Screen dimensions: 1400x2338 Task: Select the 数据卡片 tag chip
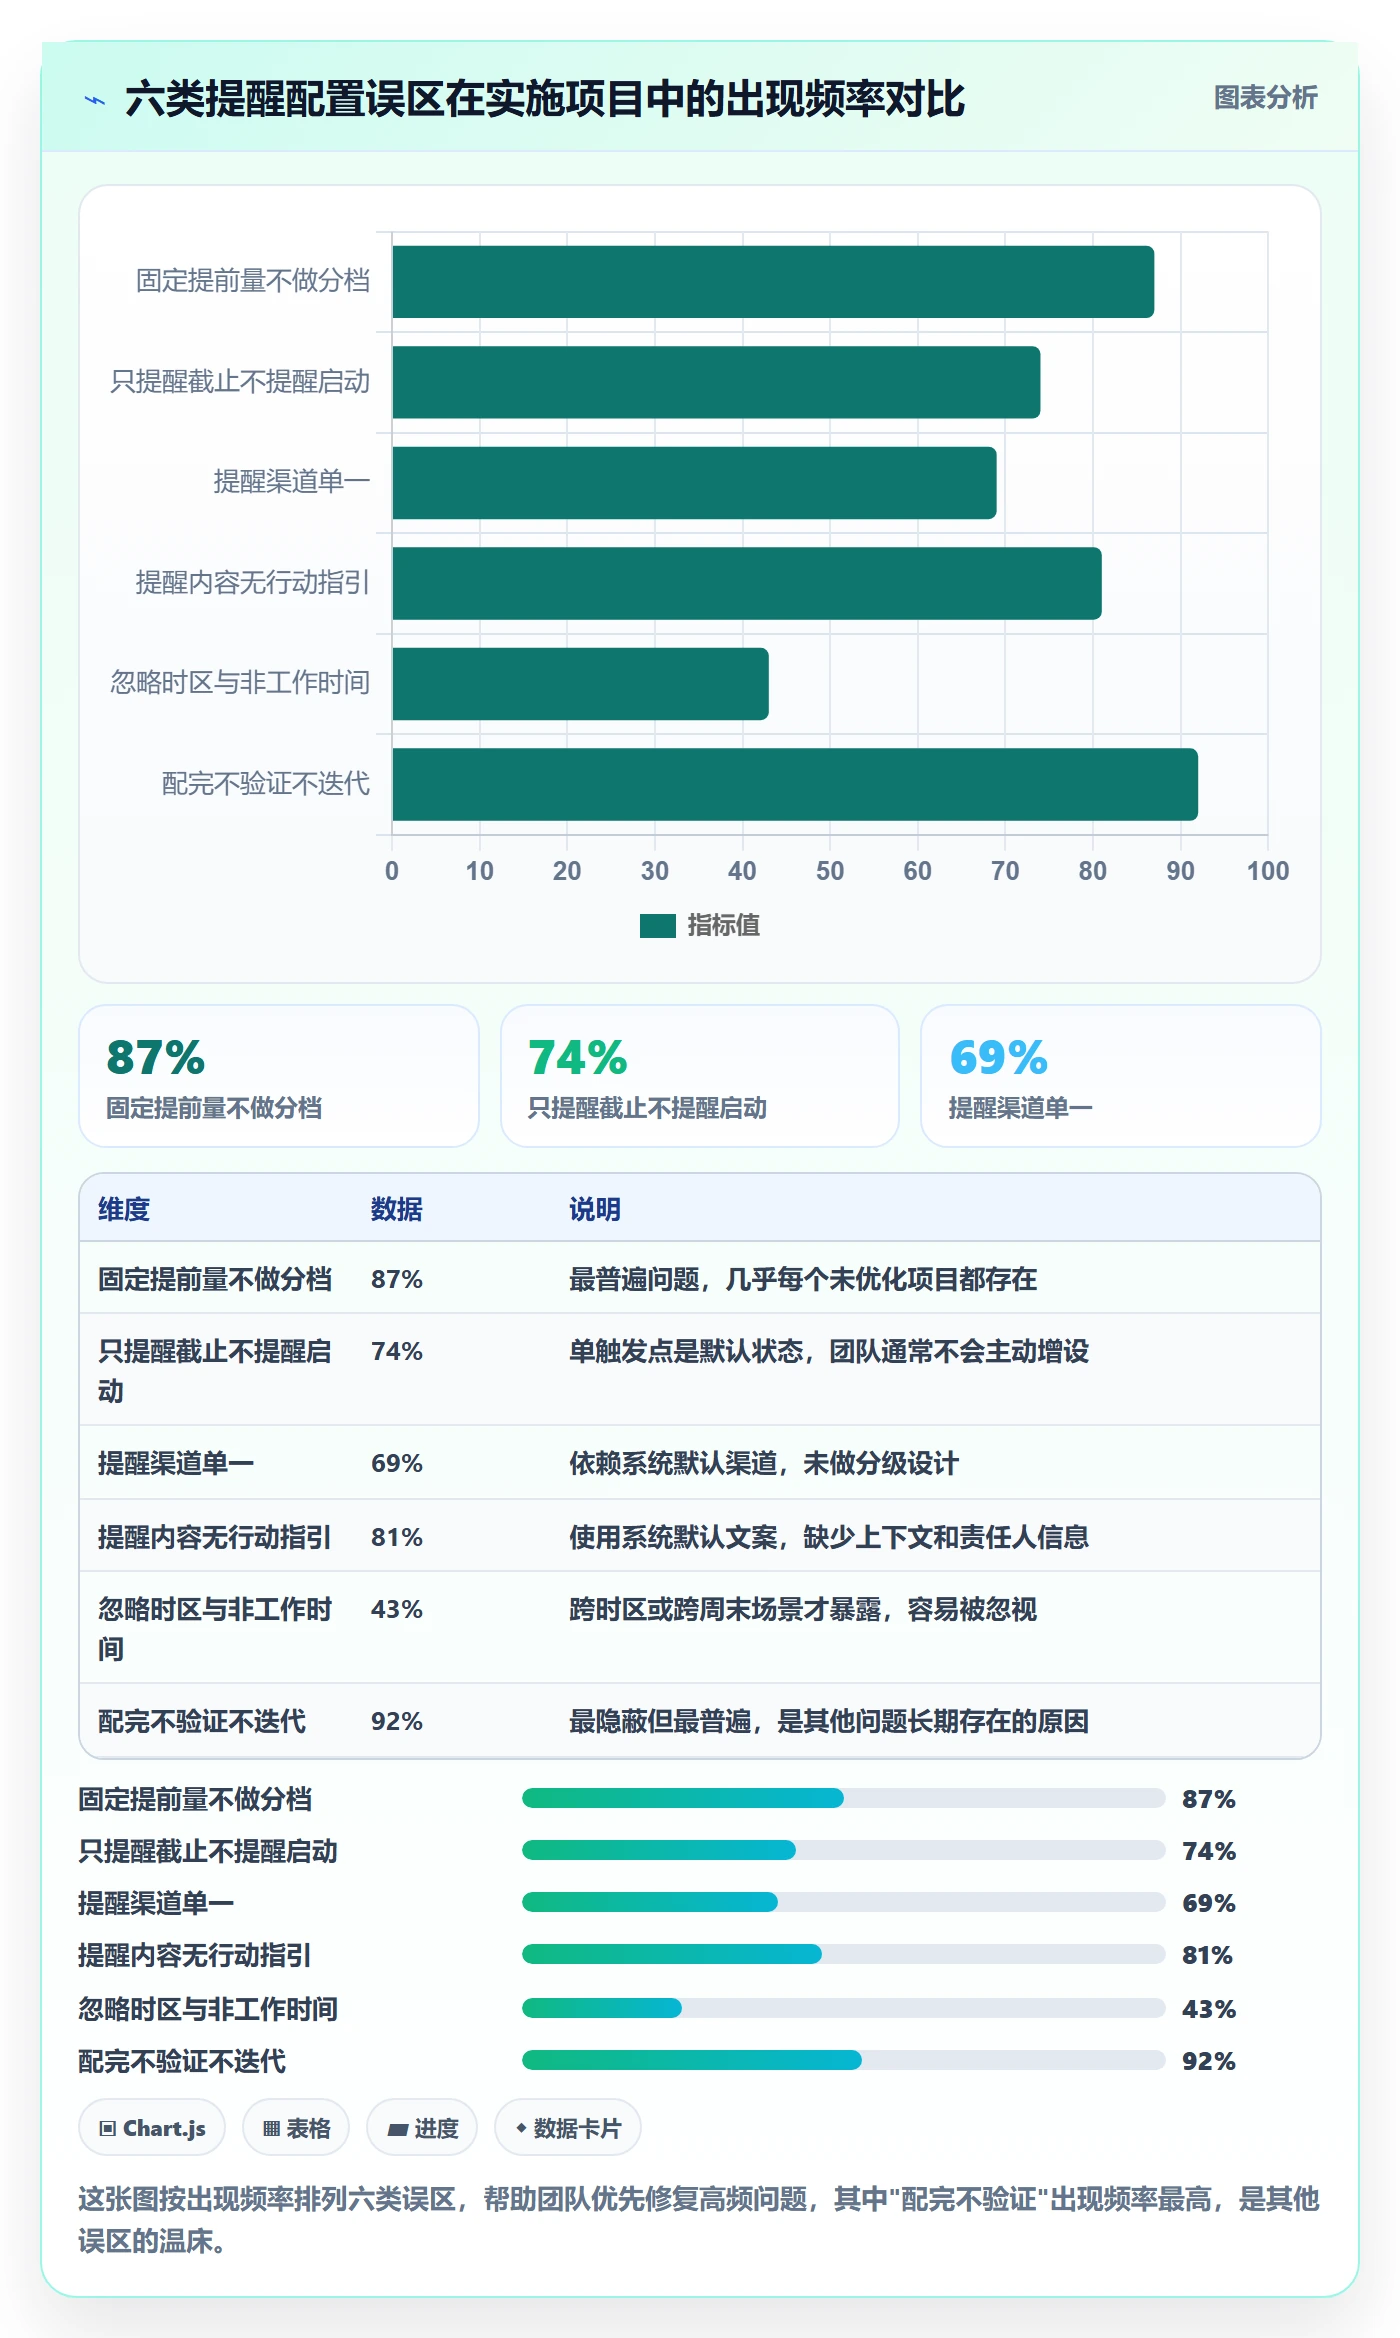pos(568,2128)
